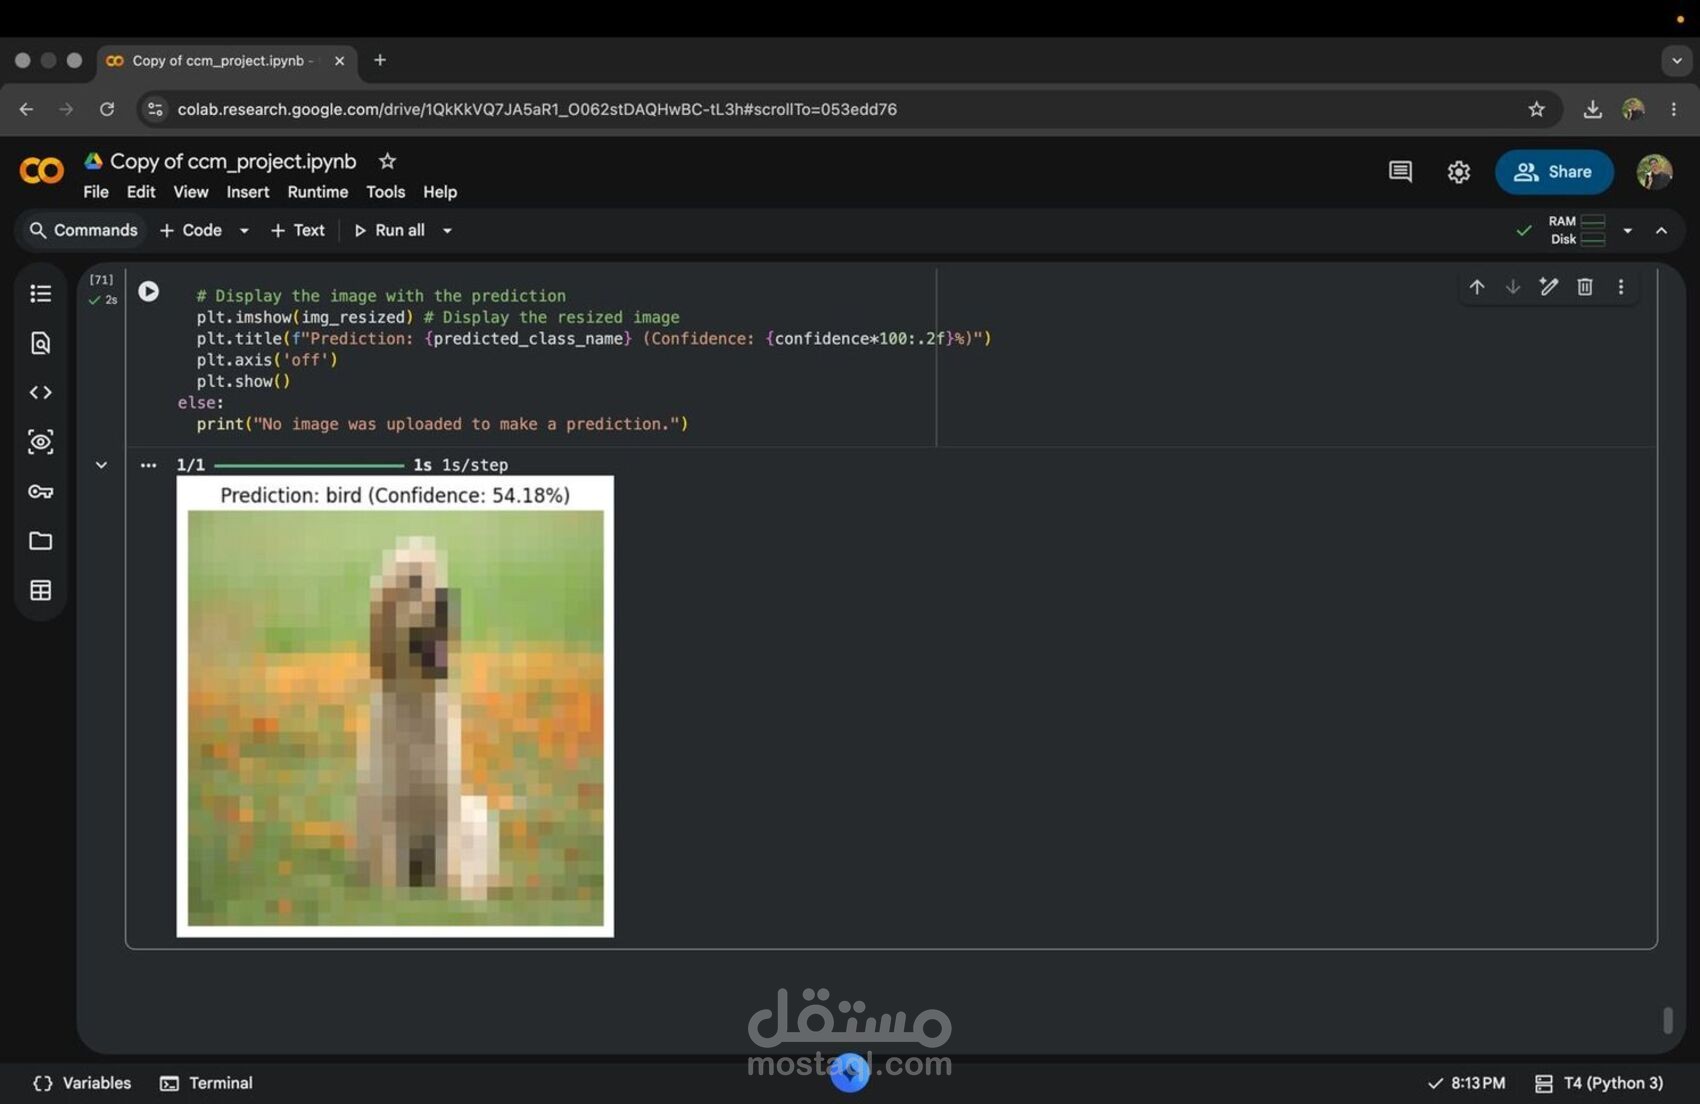Open the comments panel icon
The height and width of the screenshot is (1104, 1700).
pyautogui.click(x=1400, y=172)
